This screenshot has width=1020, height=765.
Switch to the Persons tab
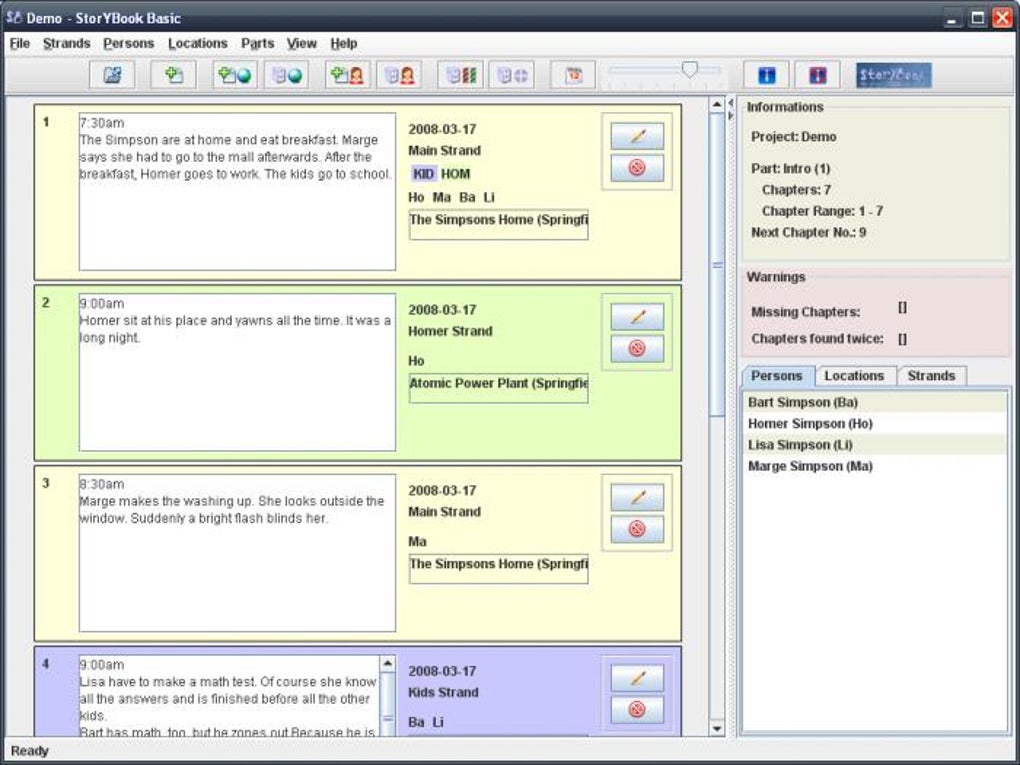point(777,376)
